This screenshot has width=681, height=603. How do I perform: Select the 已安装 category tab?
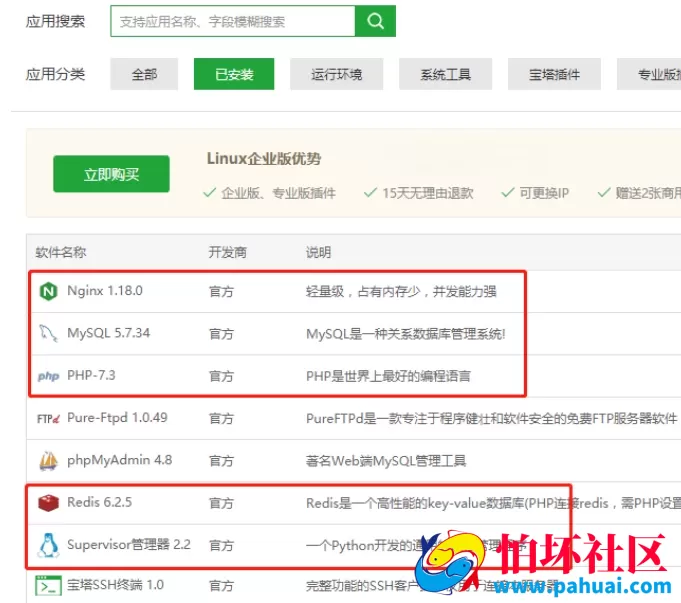coord(234,74)
